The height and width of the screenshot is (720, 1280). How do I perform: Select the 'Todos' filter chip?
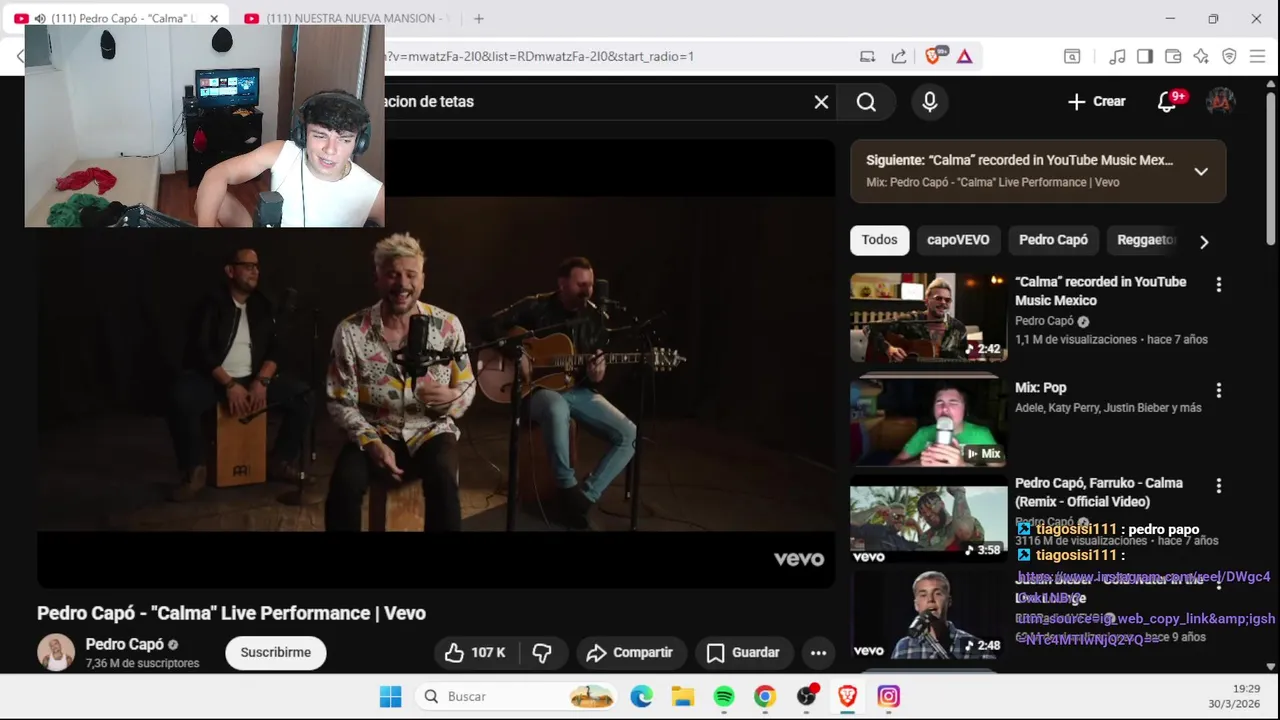coord(880,240)
